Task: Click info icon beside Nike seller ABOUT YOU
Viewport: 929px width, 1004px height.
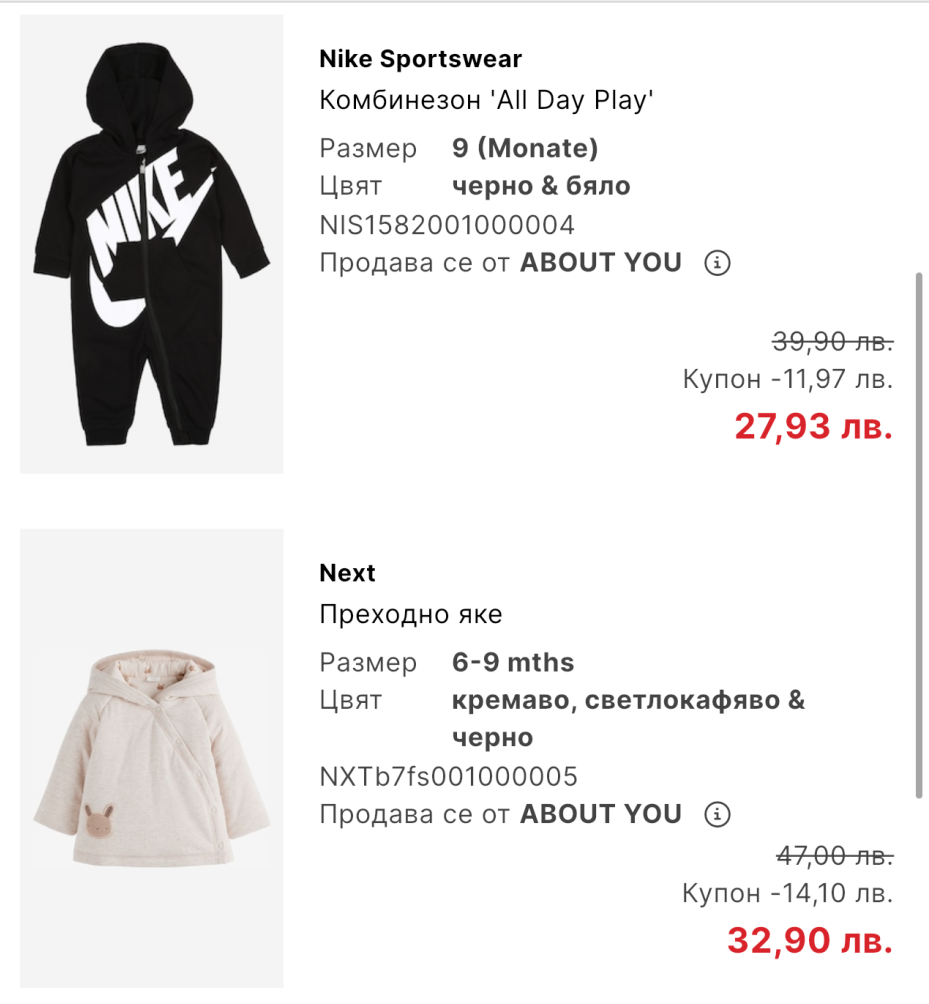Action: (x=718, y=263)
